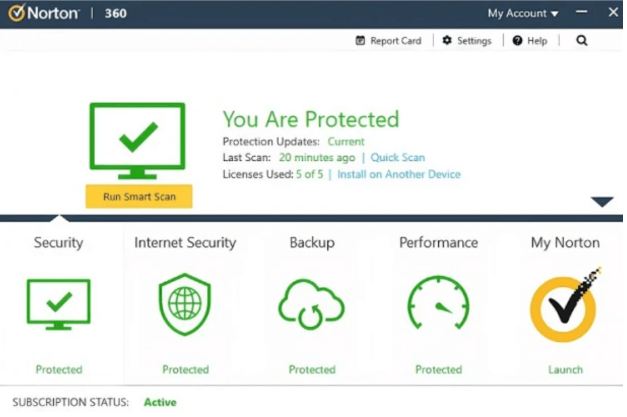
Task: Select the Internet Security tab label
Action: pyautogui.click(x=185, y=243)
